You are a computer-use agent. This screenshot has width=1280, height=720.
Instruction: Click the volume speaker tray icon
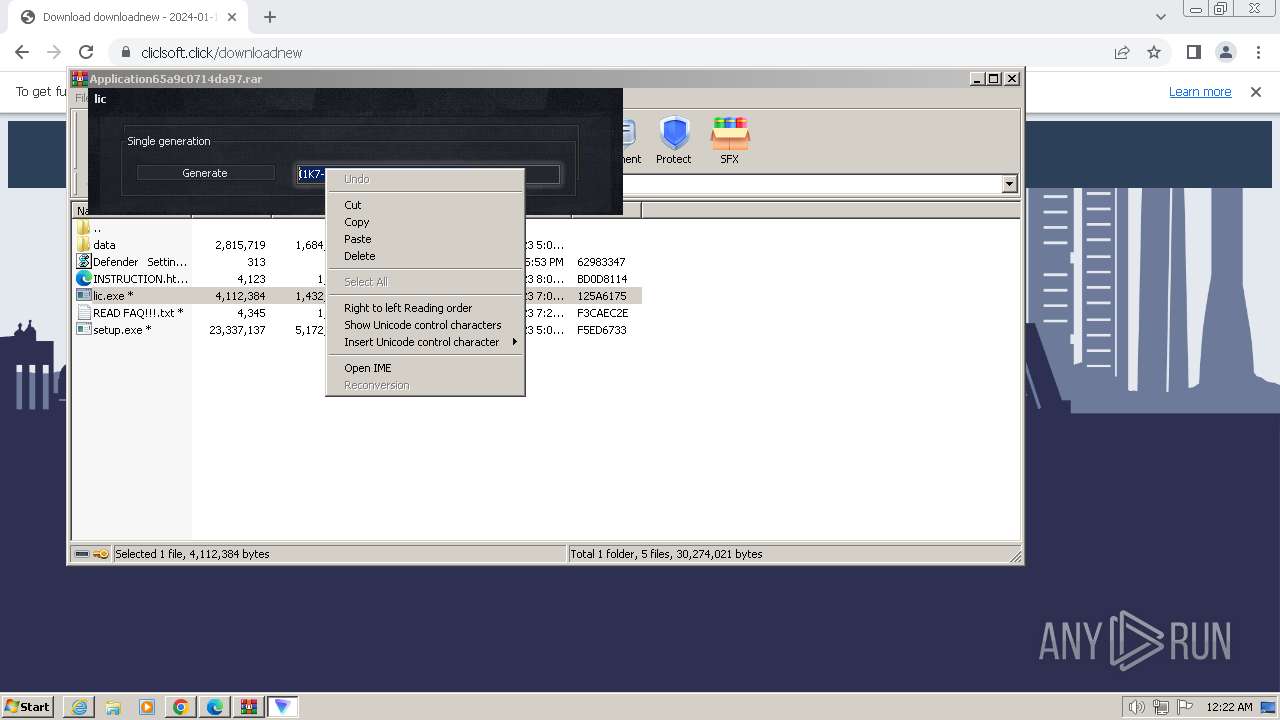pos(1136,706)
